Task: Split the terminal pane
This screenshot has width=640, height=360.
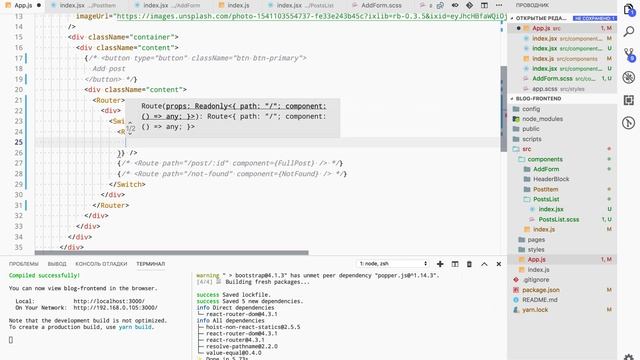Action: 455,264
